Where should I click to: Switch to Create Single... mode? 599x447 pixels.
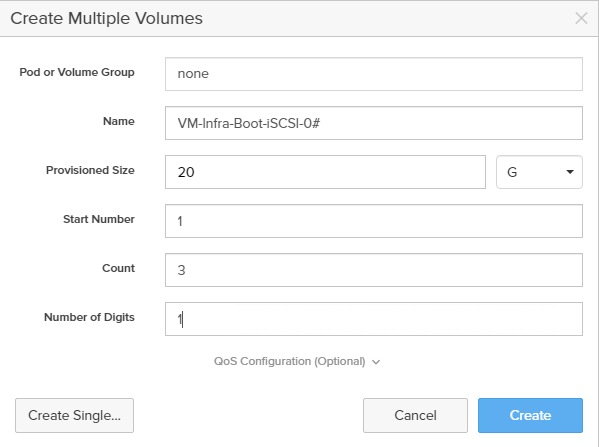pyautogui.click(x=74, y=415)
